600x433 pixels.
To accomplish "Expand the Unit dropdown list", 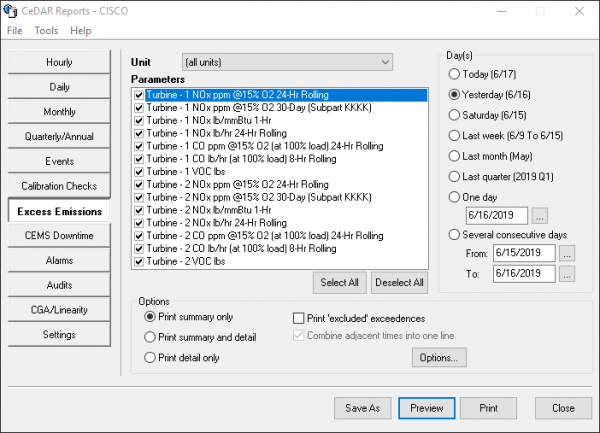I will 385,63.
